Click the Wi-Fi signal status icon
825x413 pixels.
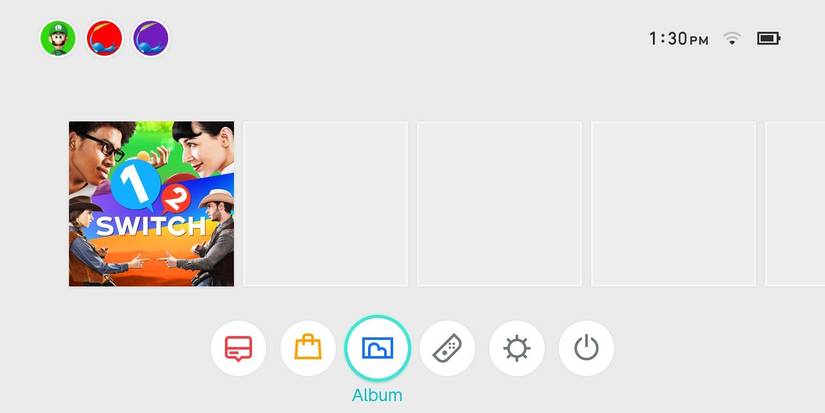click(732, 38)
